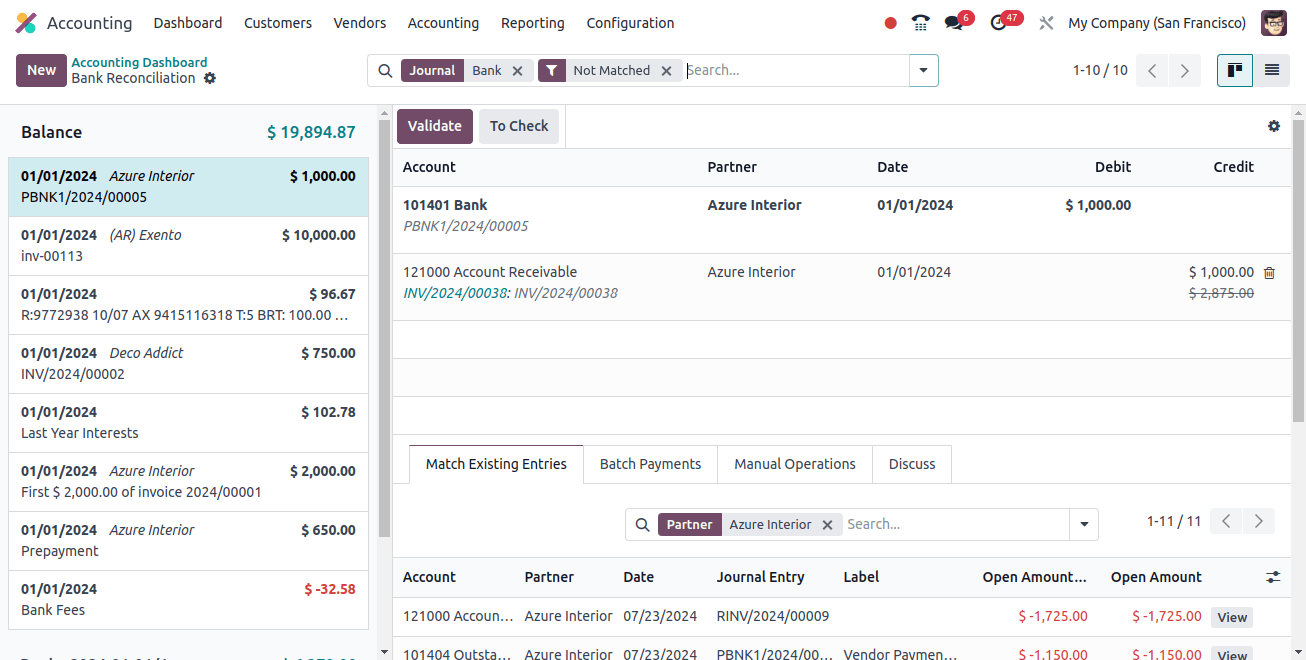1306x660 pixels.
Task: Sort entries by Open Amount column
Action: [1156, 577]
